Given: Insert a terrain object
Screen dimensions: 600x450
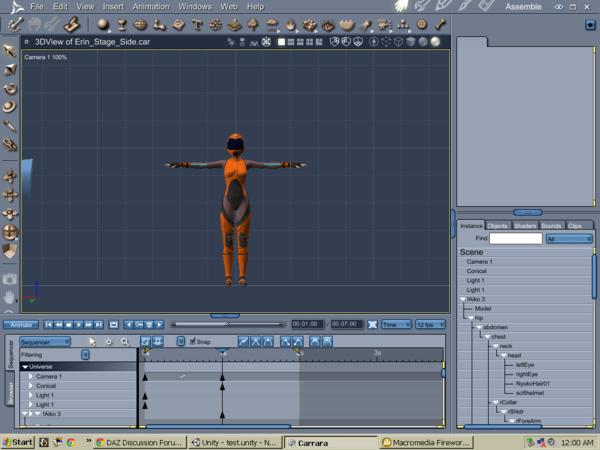Looking at the screenshot, I should click(234, 25).
